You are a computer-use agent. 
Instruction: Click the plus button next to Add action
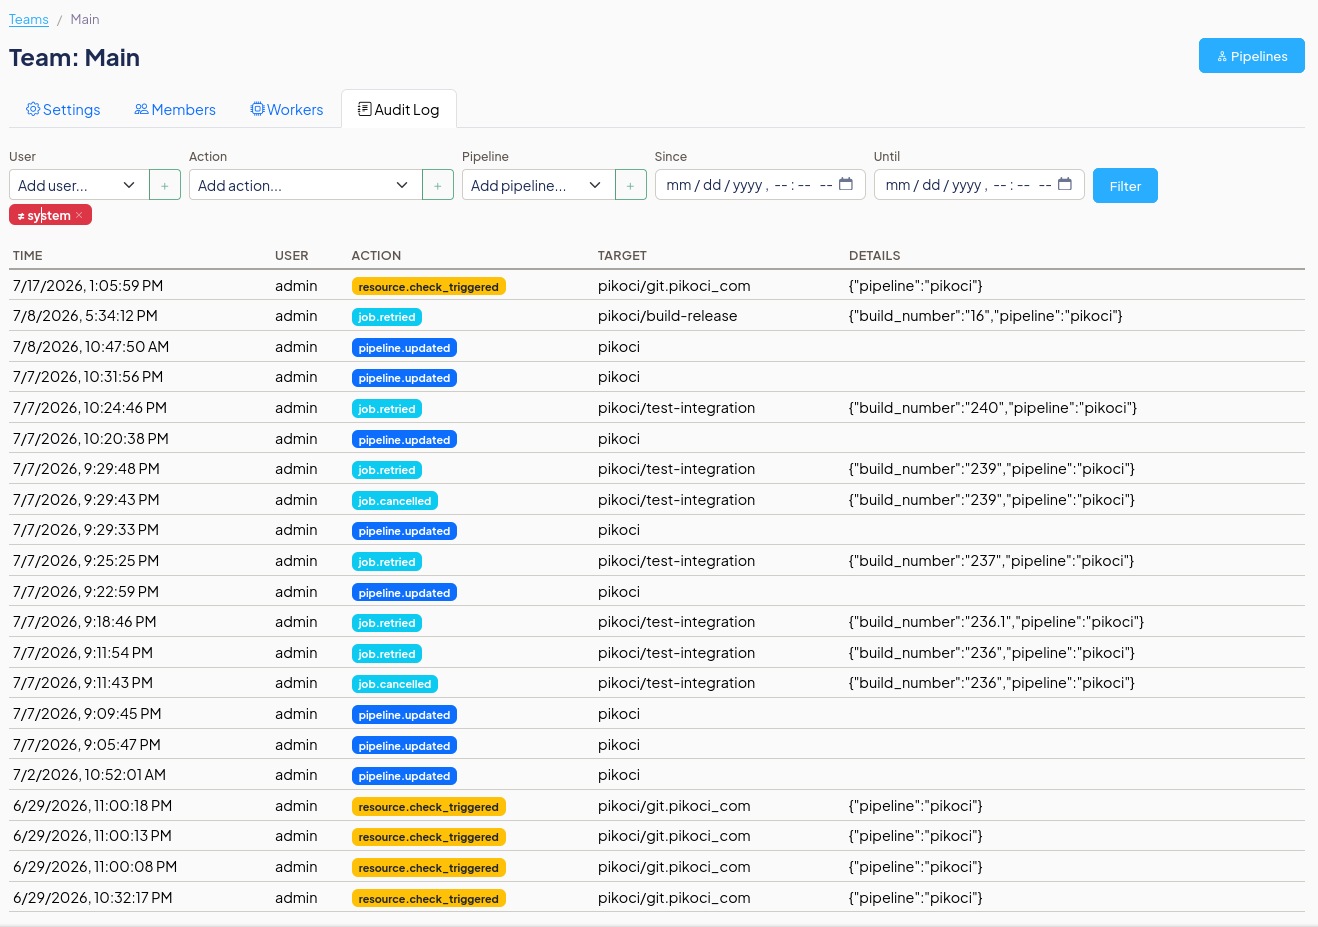pos(438,185)
